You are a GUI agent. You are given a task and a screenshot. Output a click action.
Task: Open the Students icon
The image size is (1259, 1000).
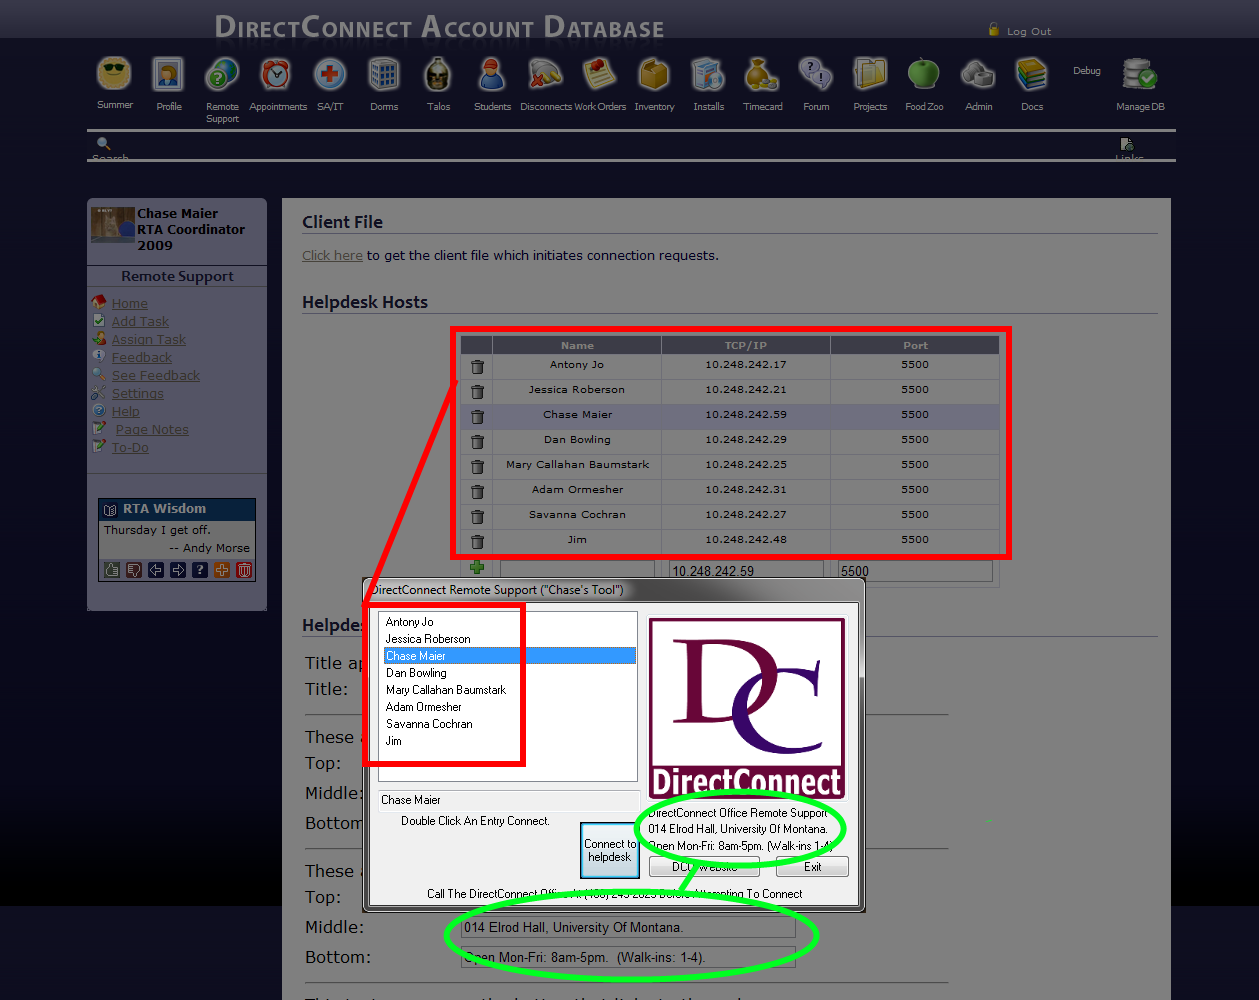coord(492,75)
